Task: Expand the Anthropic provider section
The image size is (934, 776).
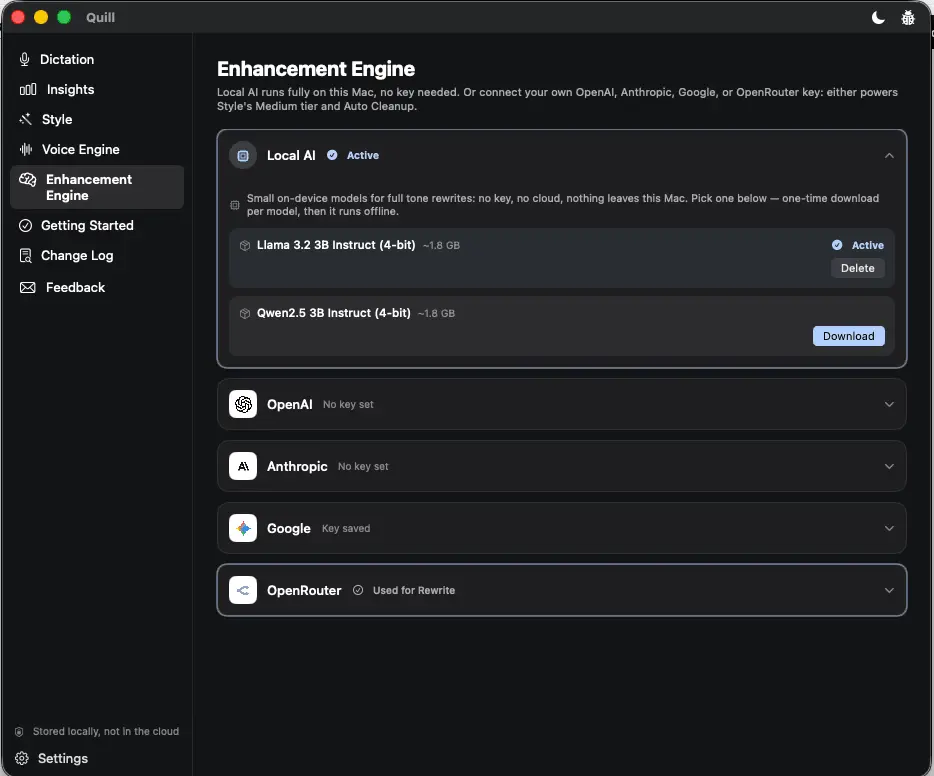Action: point(889,466)
